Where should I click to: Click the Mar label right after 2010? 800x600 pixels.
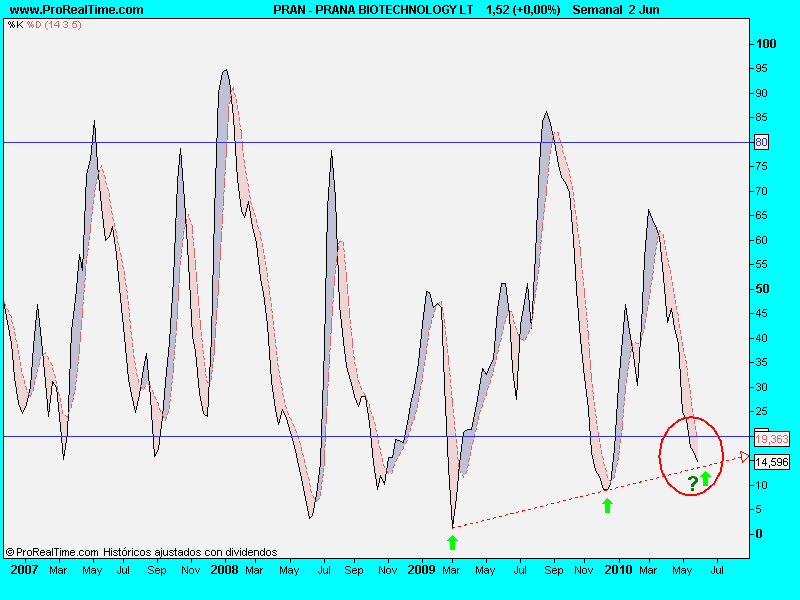(x=648, y=570)
